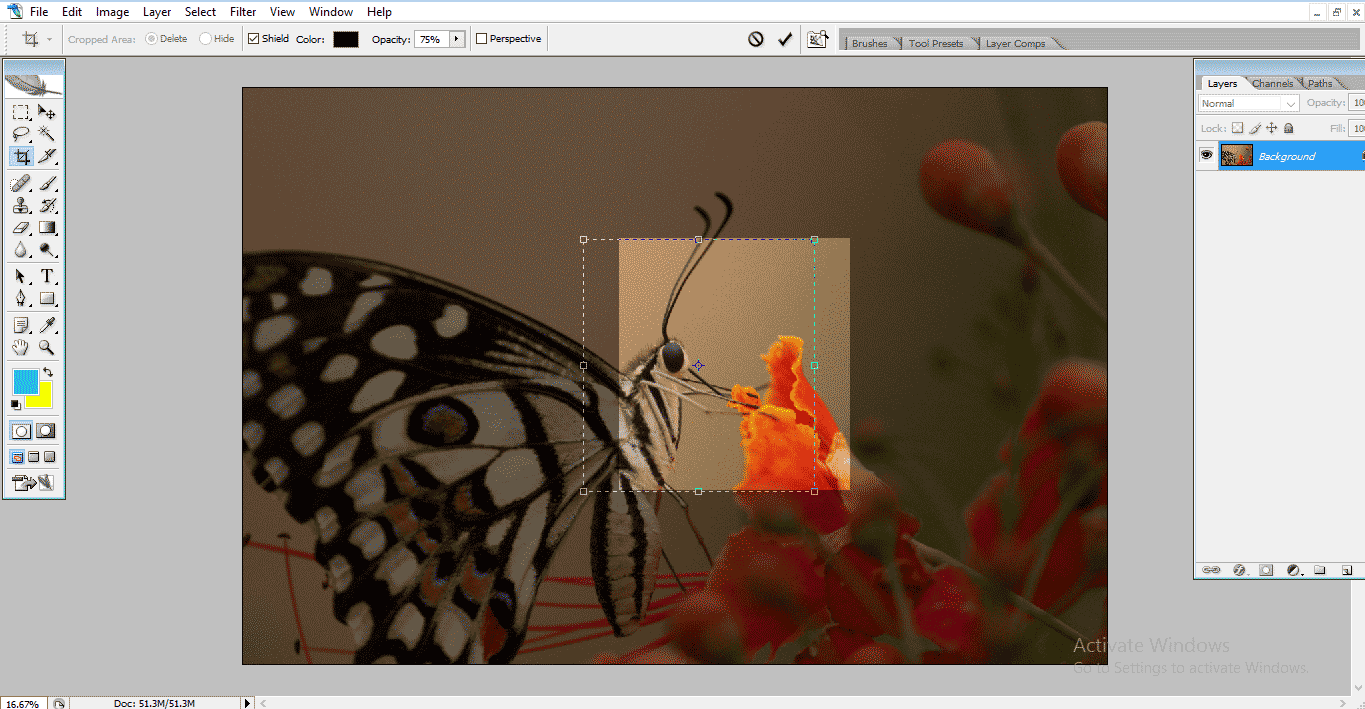The width and height of the screenshot is (1365, 709).
Task: Click Add layer mask icon
Action: point(1266,570)
